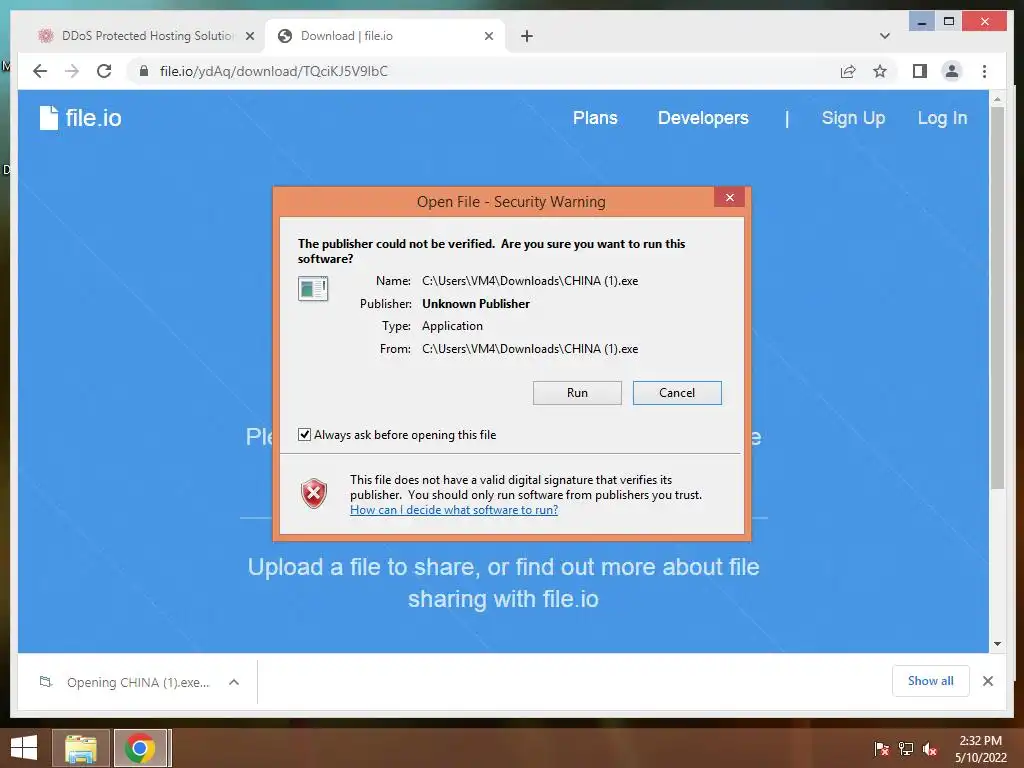Image resolution: width=1024 pixels, height=768 pixels.
Task: Open Chrome three-dot menu
Action: click(x=984, y=71)
